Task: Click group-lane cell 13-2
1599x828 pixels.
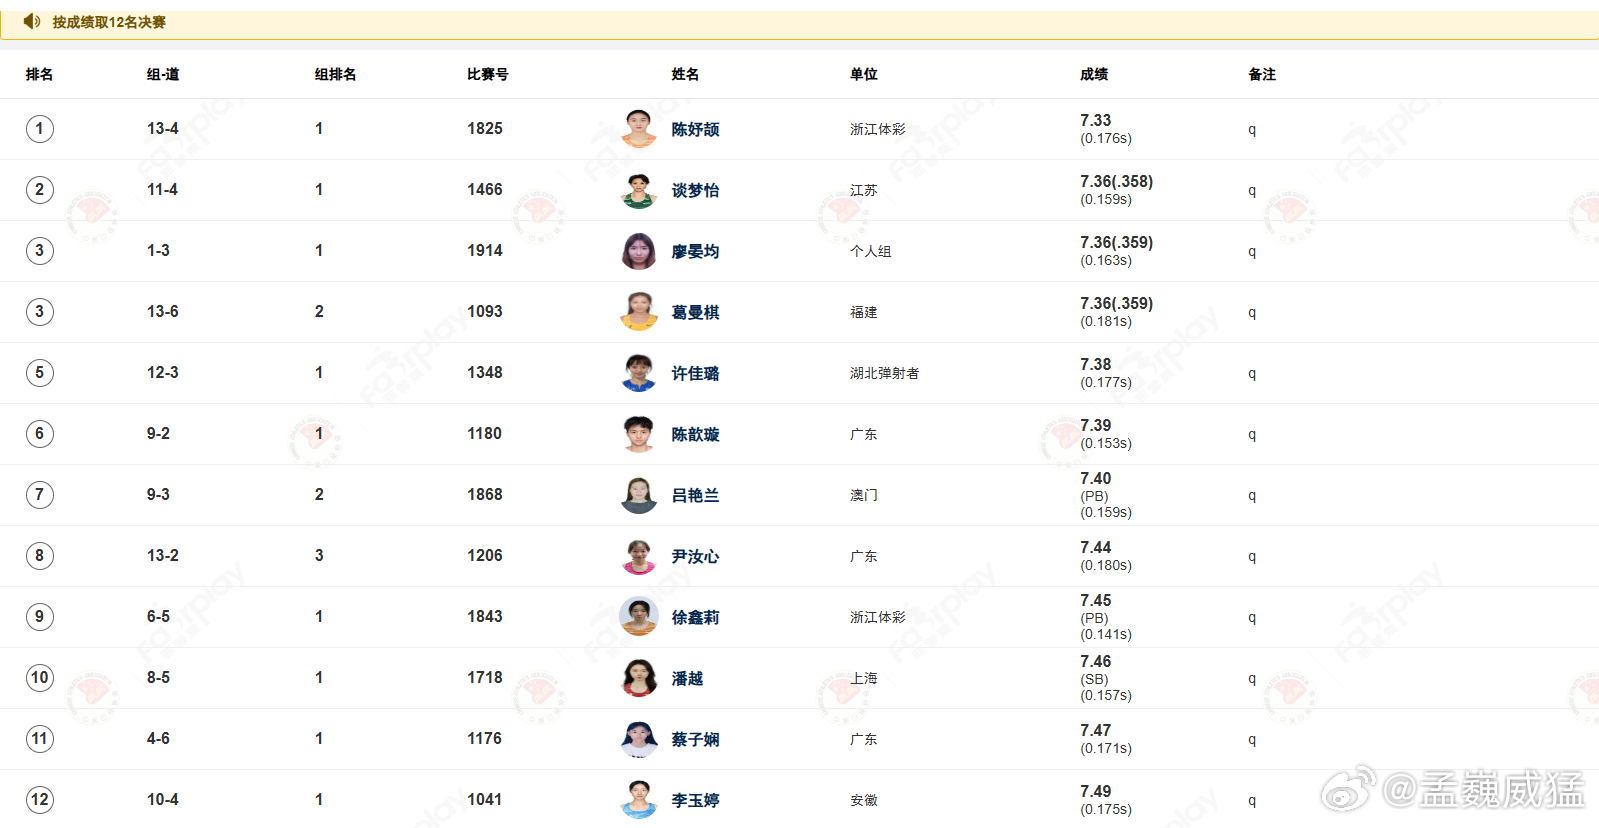Action: tap(163, 555)
